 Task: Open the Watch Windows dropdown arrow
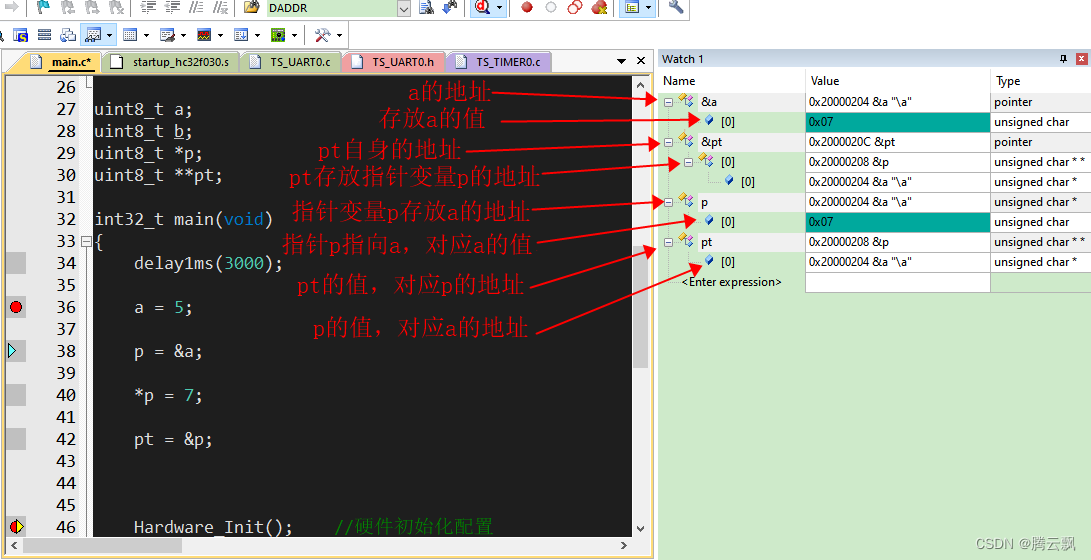[x=109, y=35]
